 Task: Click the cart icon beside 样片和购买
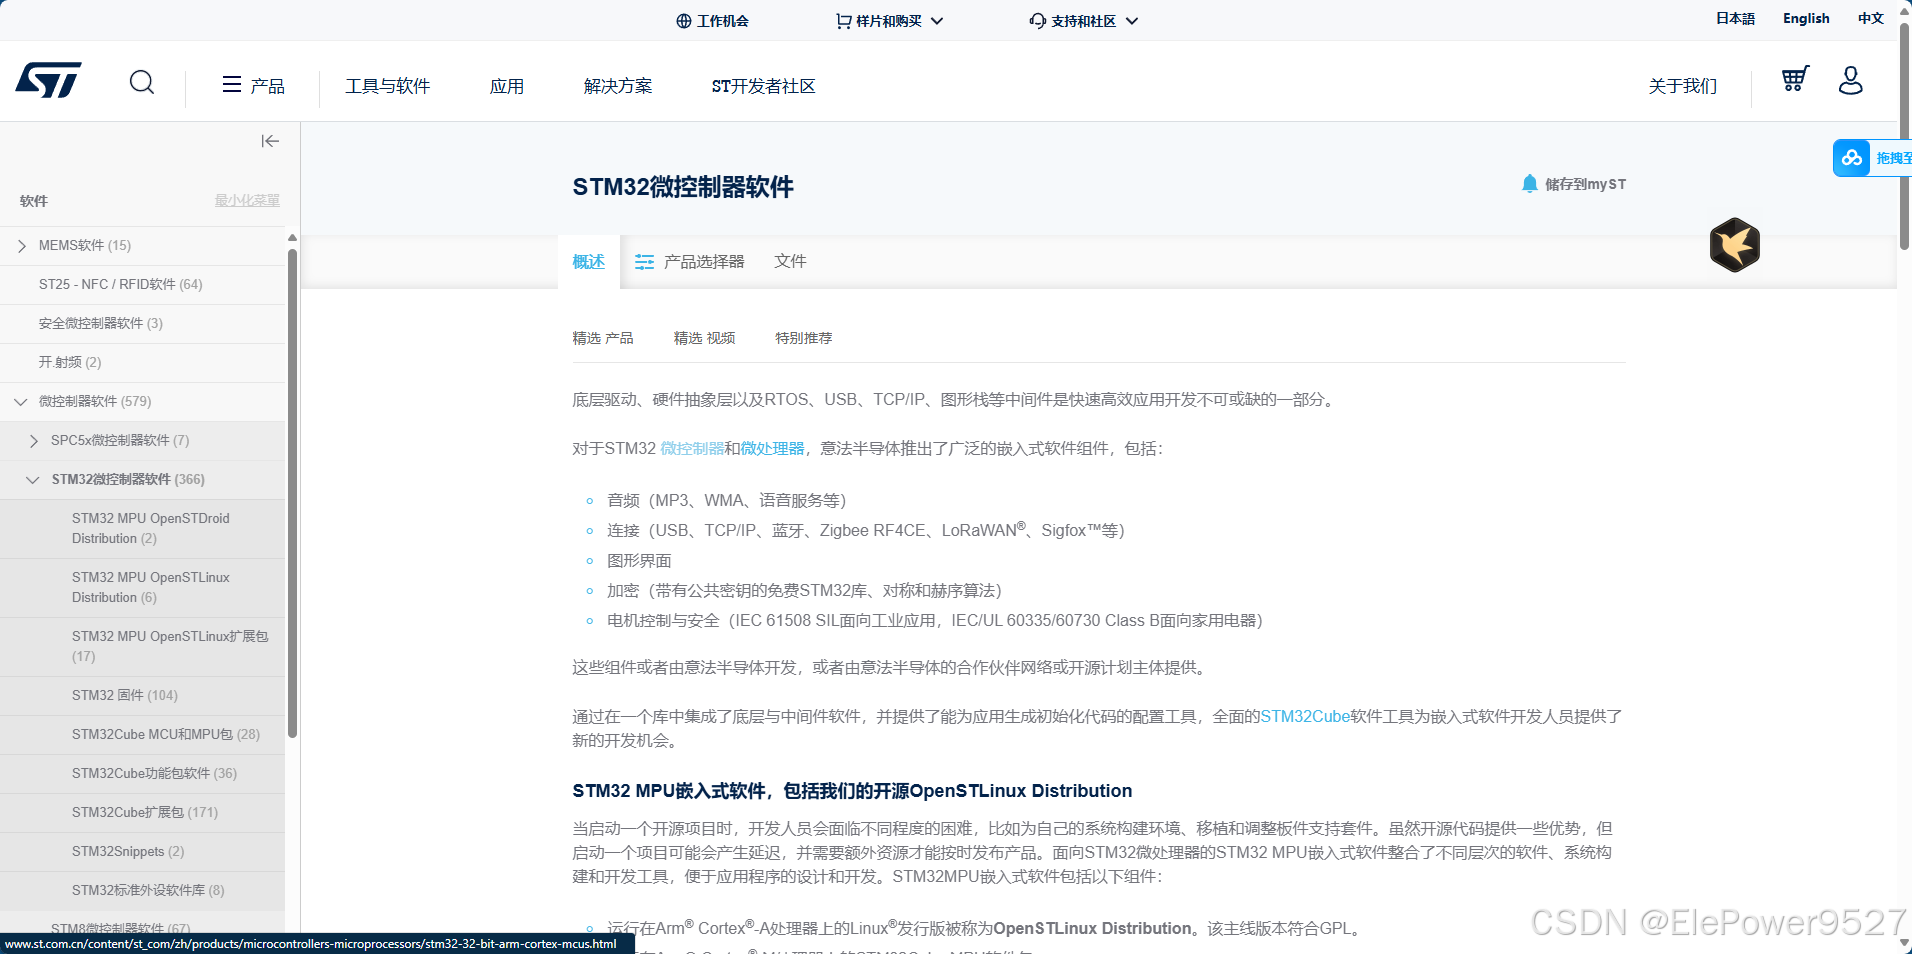click(844, 21)
